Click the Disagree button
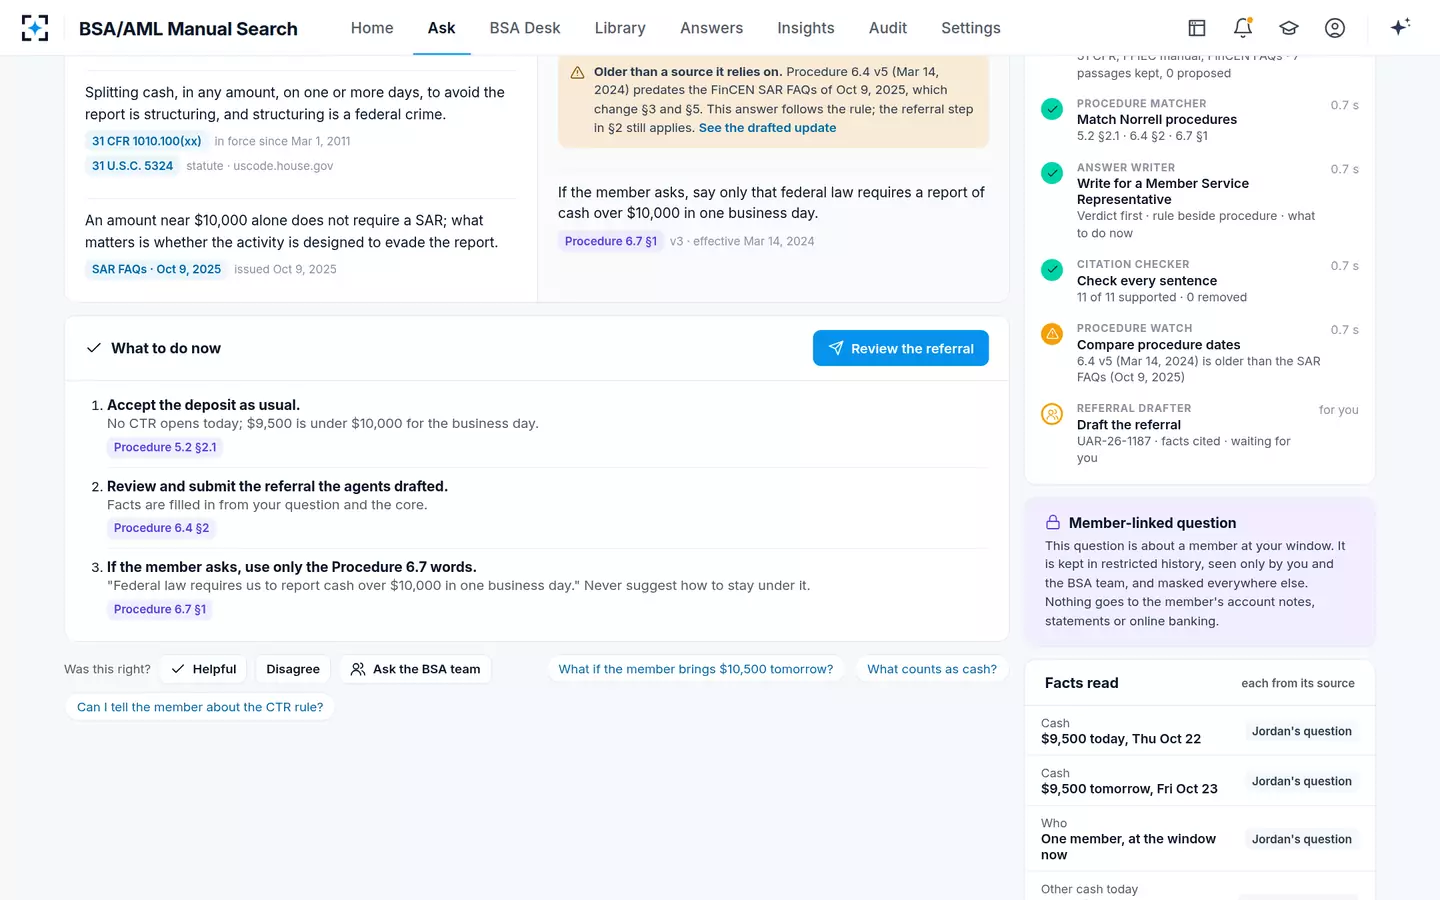This screenshot has height=900, width=1440. coord(293,669)
